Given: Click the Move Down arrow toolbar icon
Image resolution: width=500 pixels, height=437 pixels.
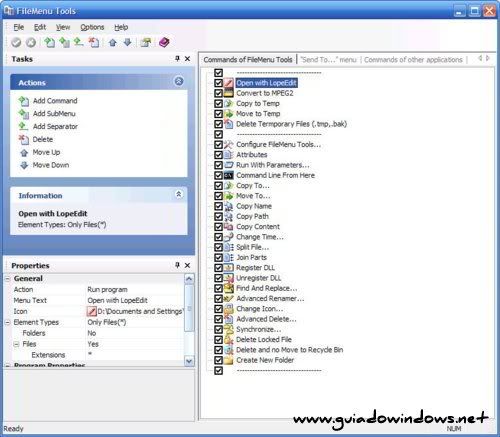Looking at the screenshot, I should tap(127, 42).
